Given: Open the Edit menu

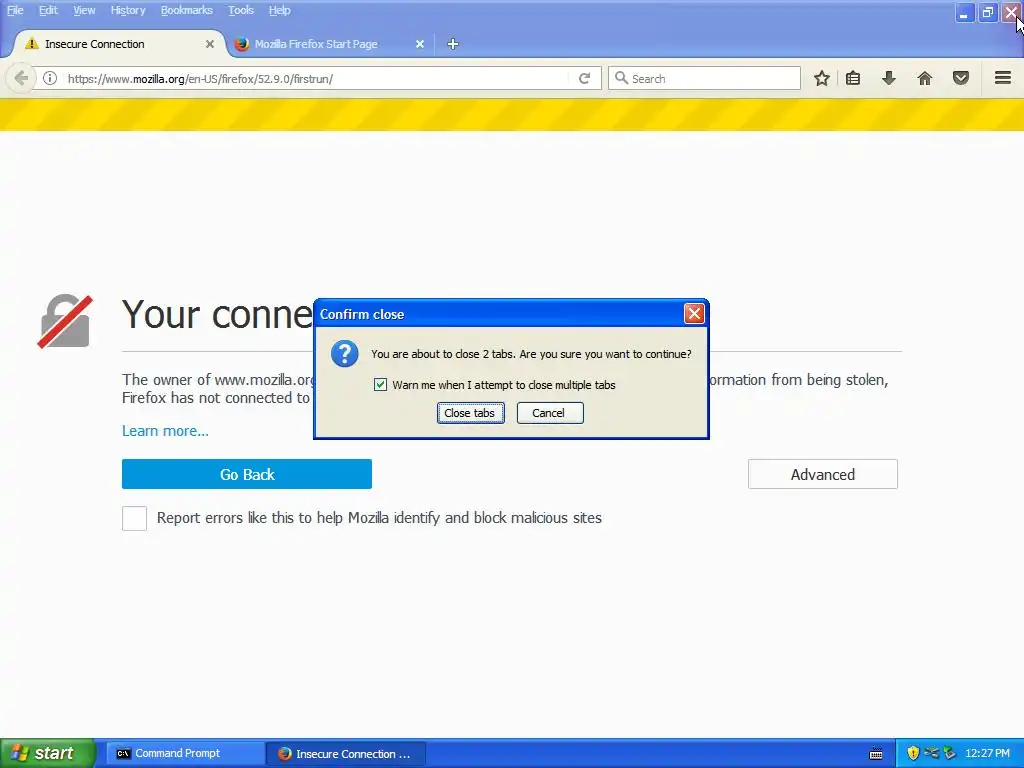Looking at the screenshot, I should [x=48, y=10].
